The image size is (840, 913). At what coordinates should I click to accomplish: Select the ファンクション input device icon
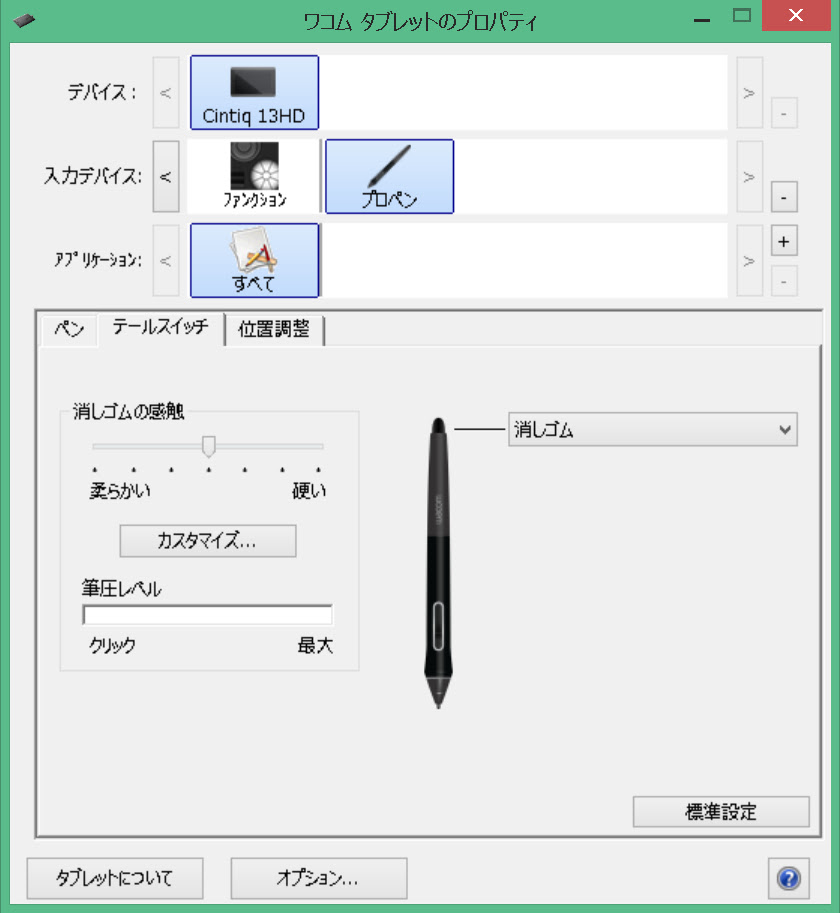254,176
